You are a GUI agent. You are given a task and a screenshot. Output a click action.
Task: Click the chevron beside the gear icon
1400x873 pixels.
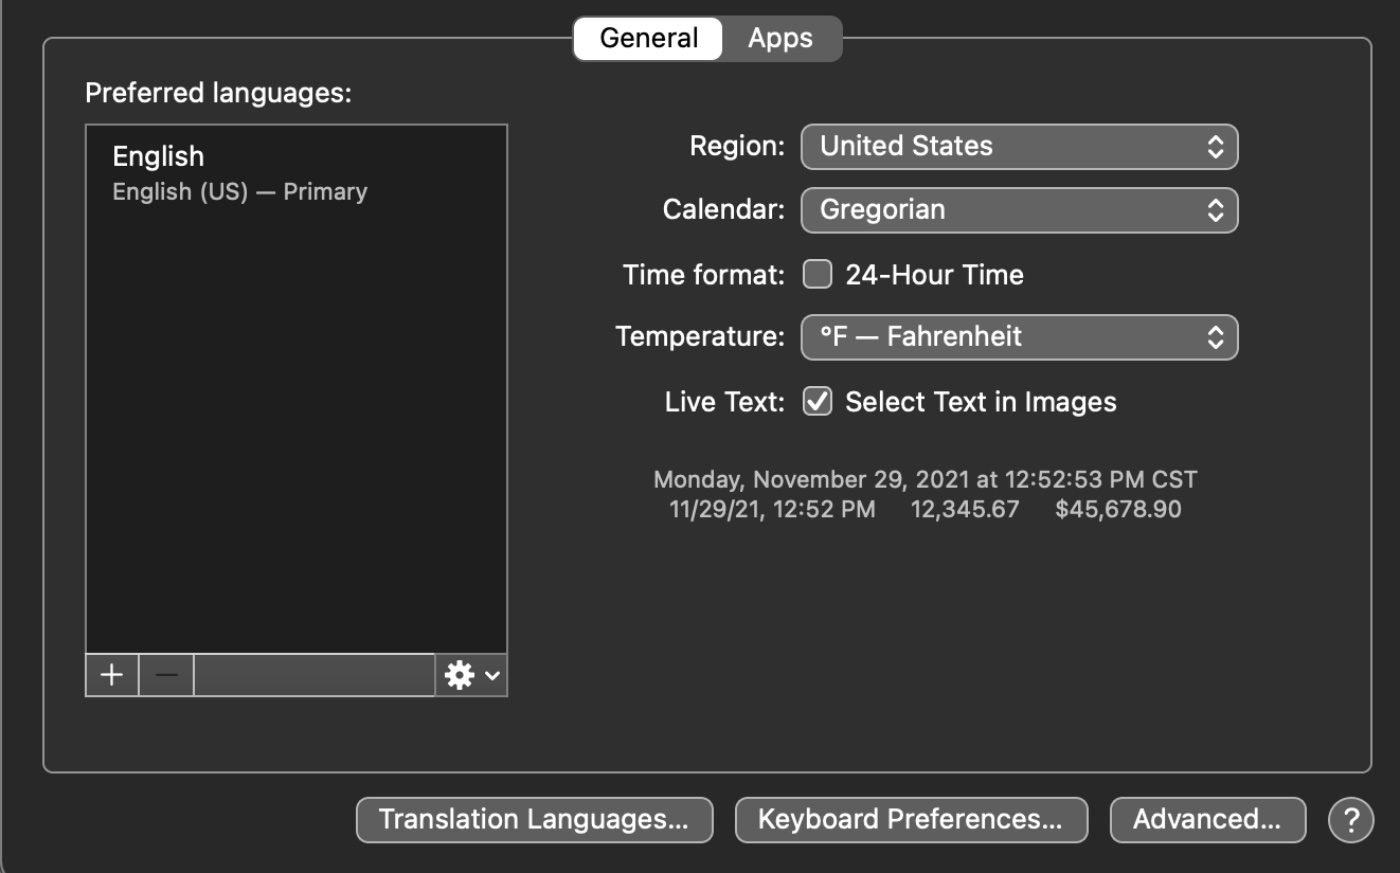click(x=492, y=675)
